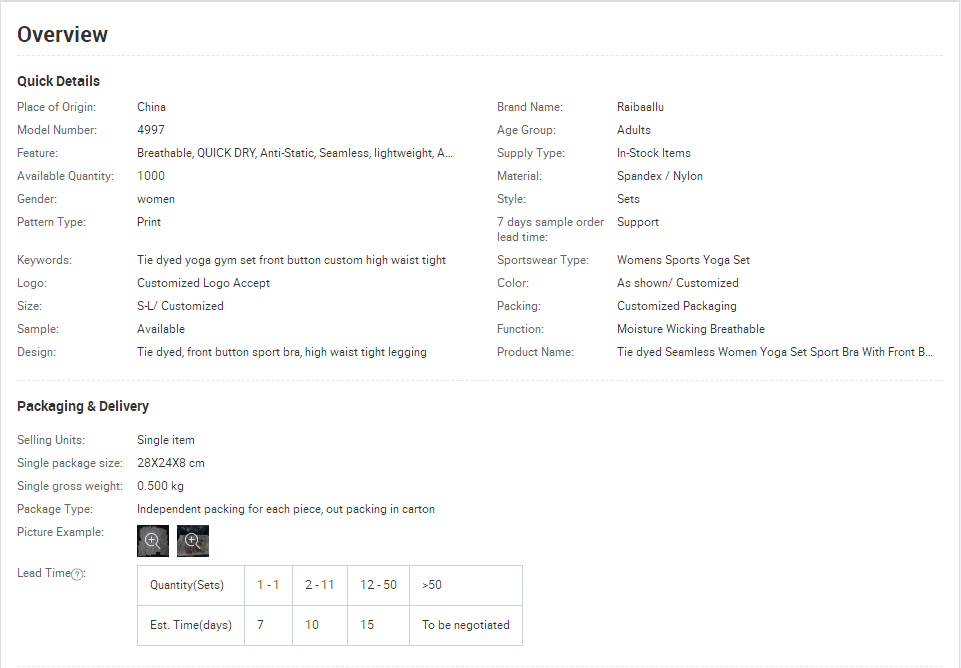Image resolution: width=961 pixels, height=668 pixels.
Task: Click the To be negotiated cell
Action: [466, 625]
